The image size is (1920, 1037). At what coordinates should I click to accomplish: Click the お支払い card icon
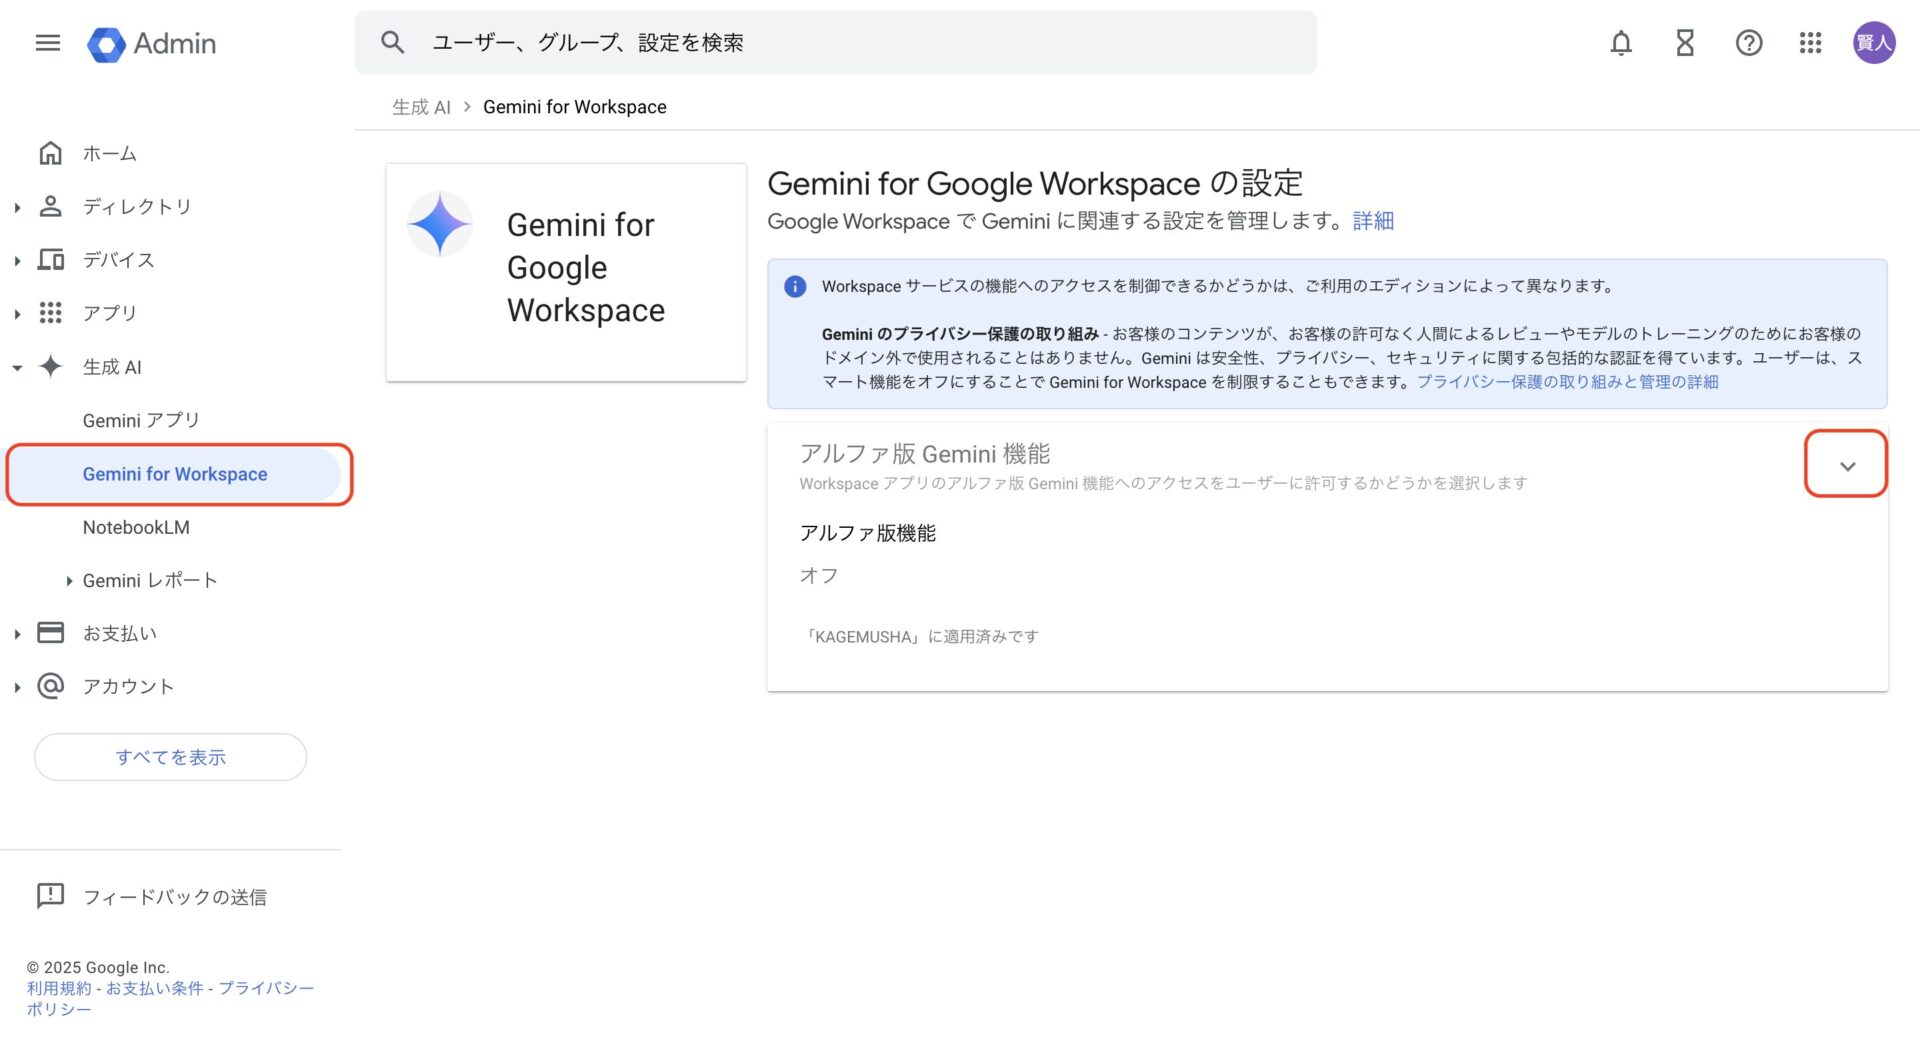point(50,632)
